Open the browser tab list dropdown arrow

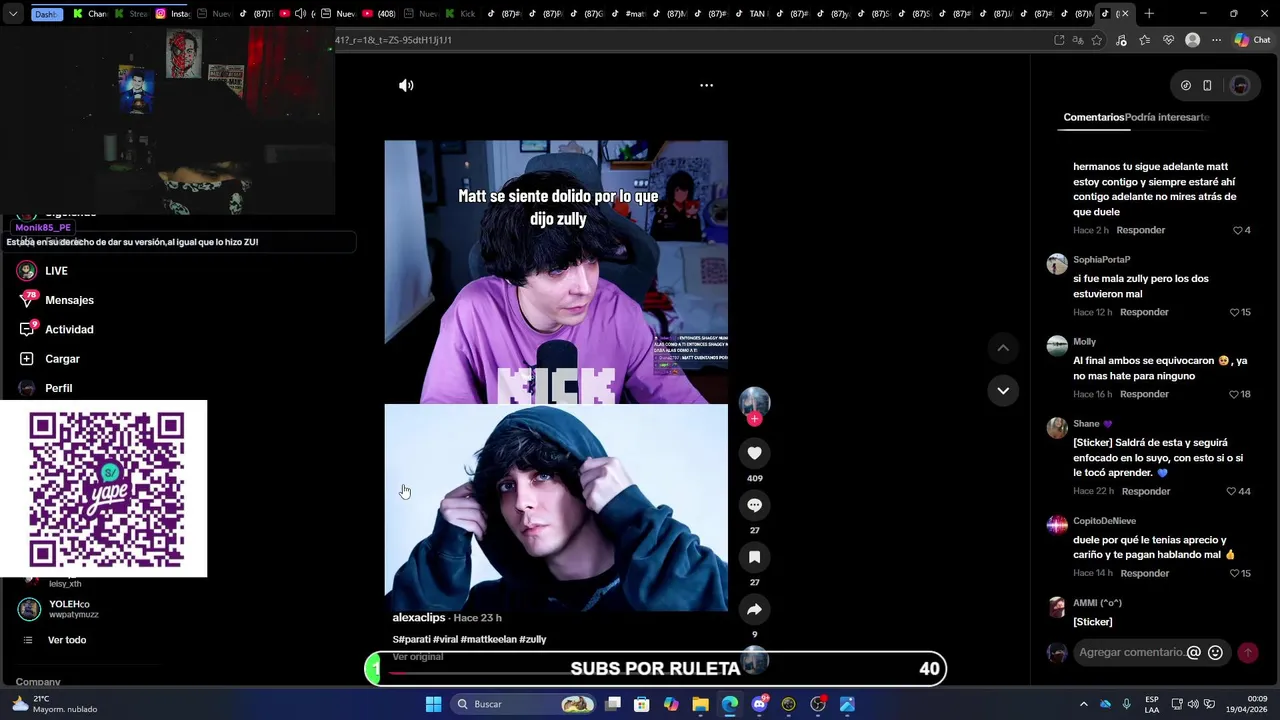[x=12, y=14]
